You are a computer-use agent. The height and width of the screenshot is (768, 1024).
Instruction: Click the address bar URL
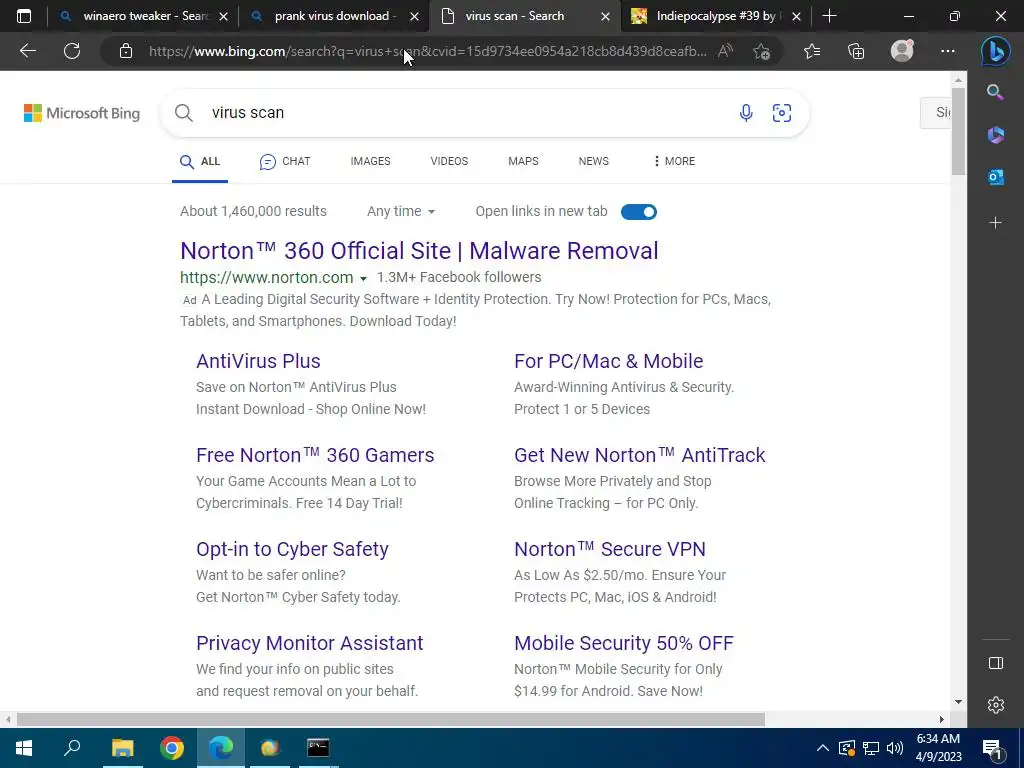click(427, 51)
